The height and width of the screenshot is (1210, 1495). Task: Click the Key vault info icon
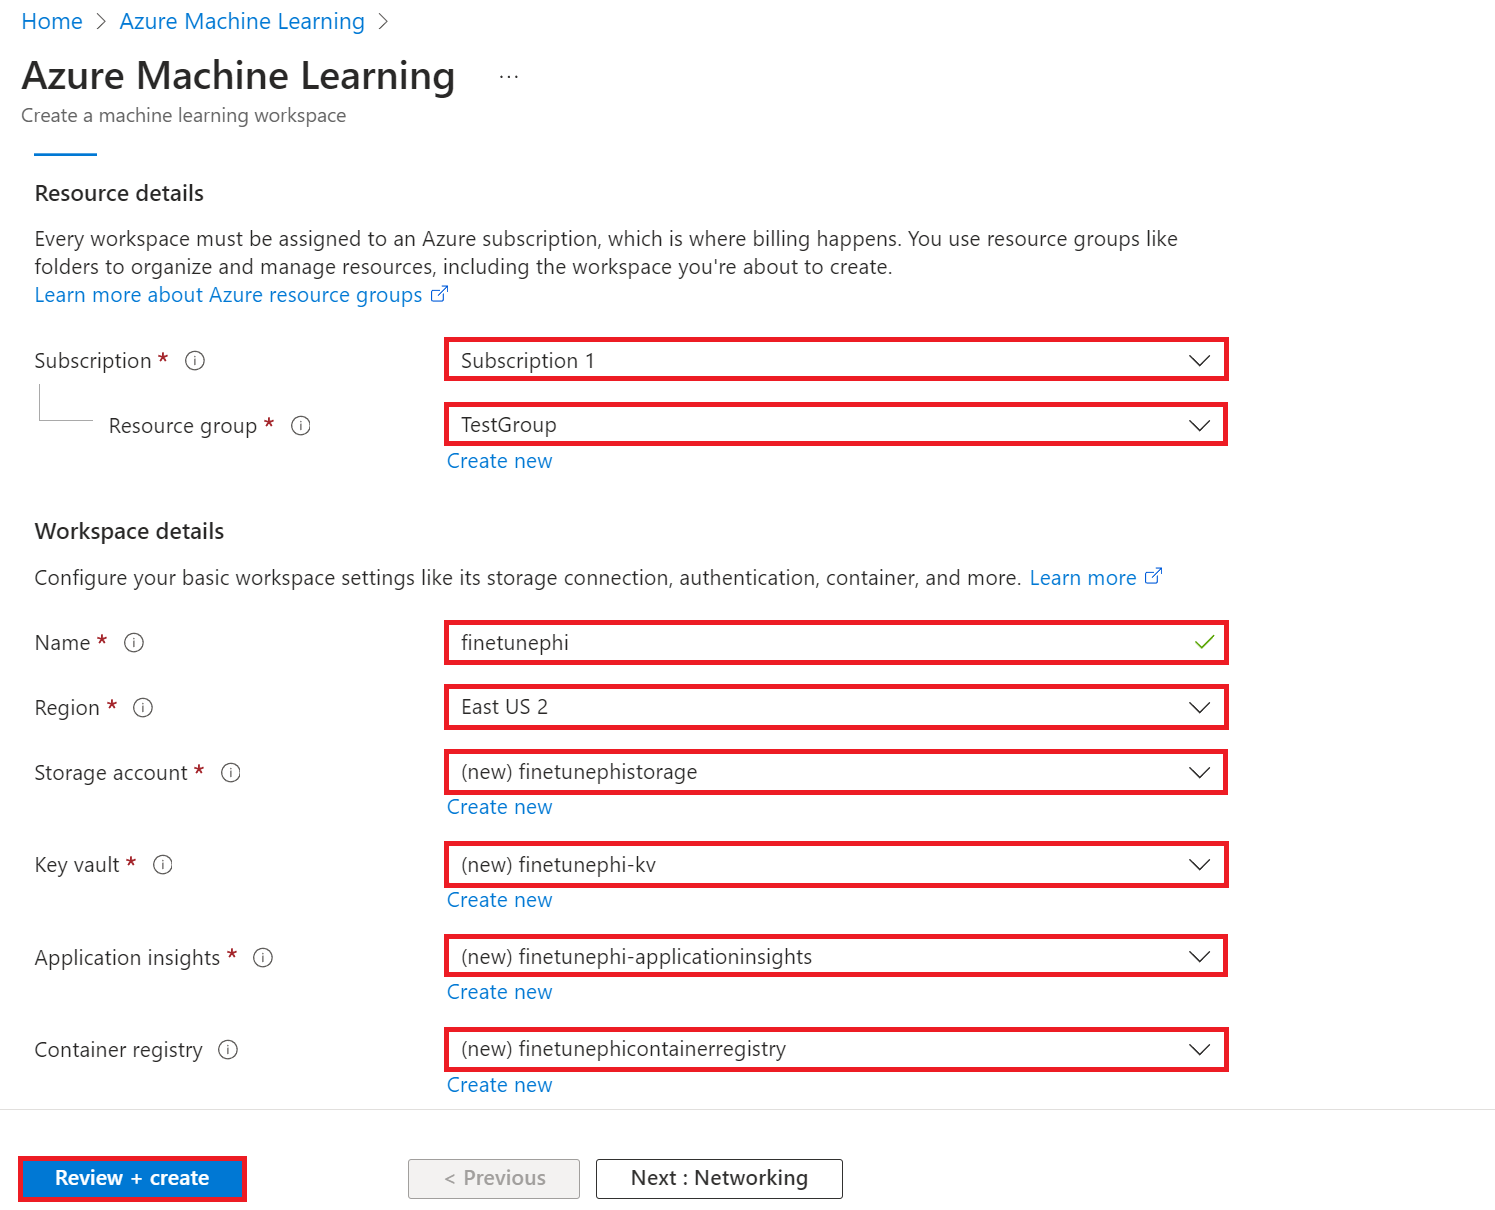pyautogui.click(x=163, y=865)
